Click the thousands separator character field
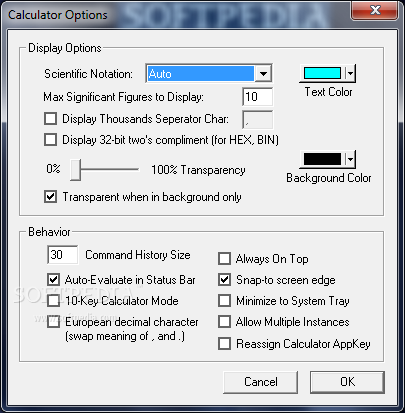The image size is (405, 413). 258,119
